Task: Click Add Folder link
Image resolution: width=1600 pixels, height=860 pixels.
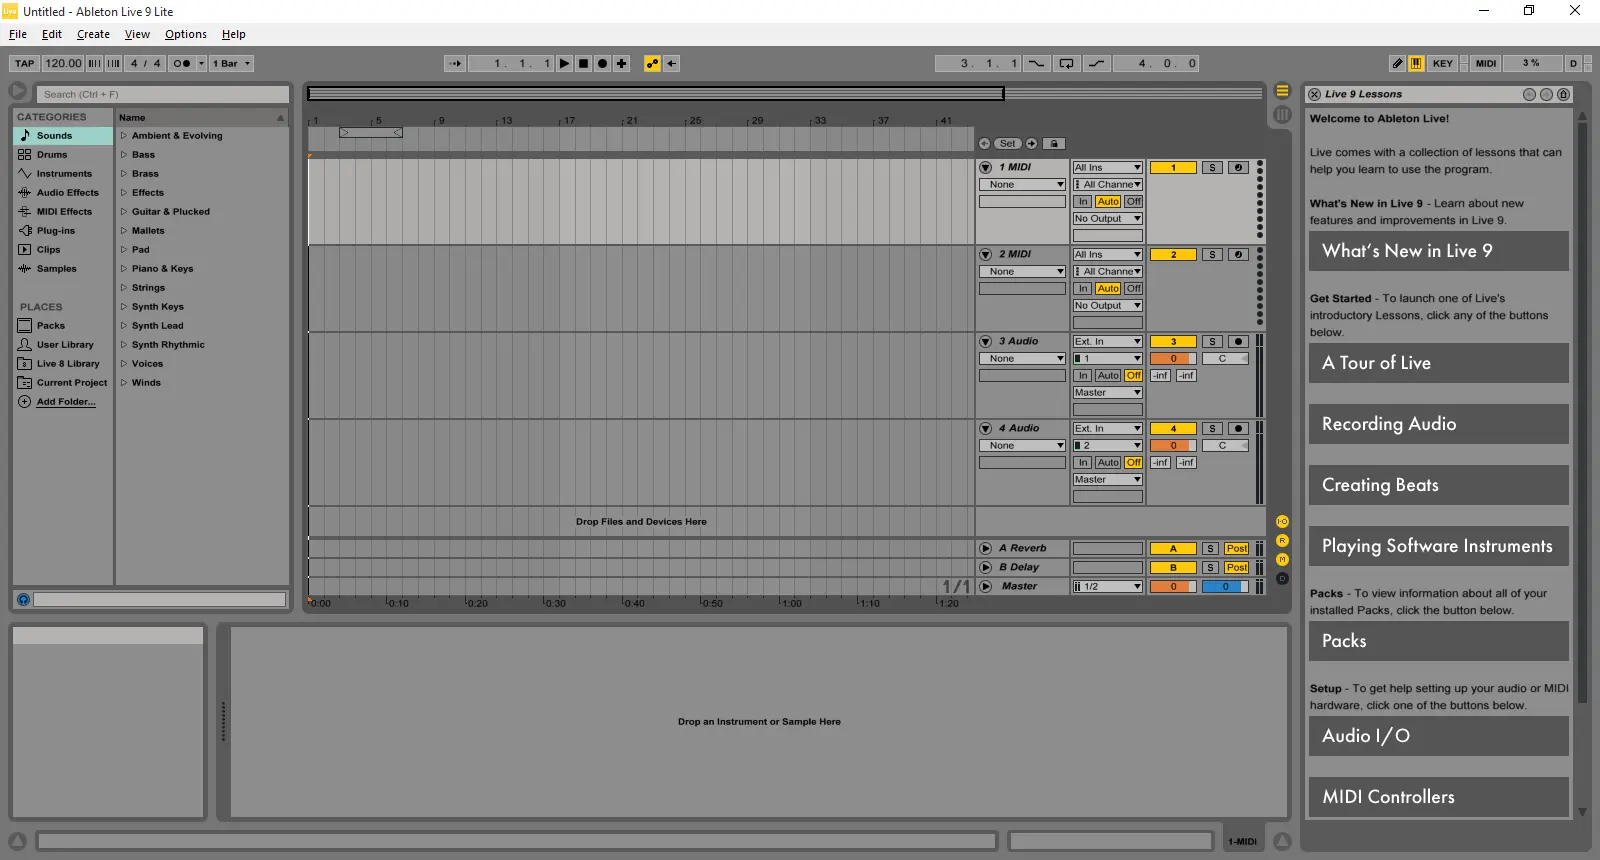Action: coord(66,402)
